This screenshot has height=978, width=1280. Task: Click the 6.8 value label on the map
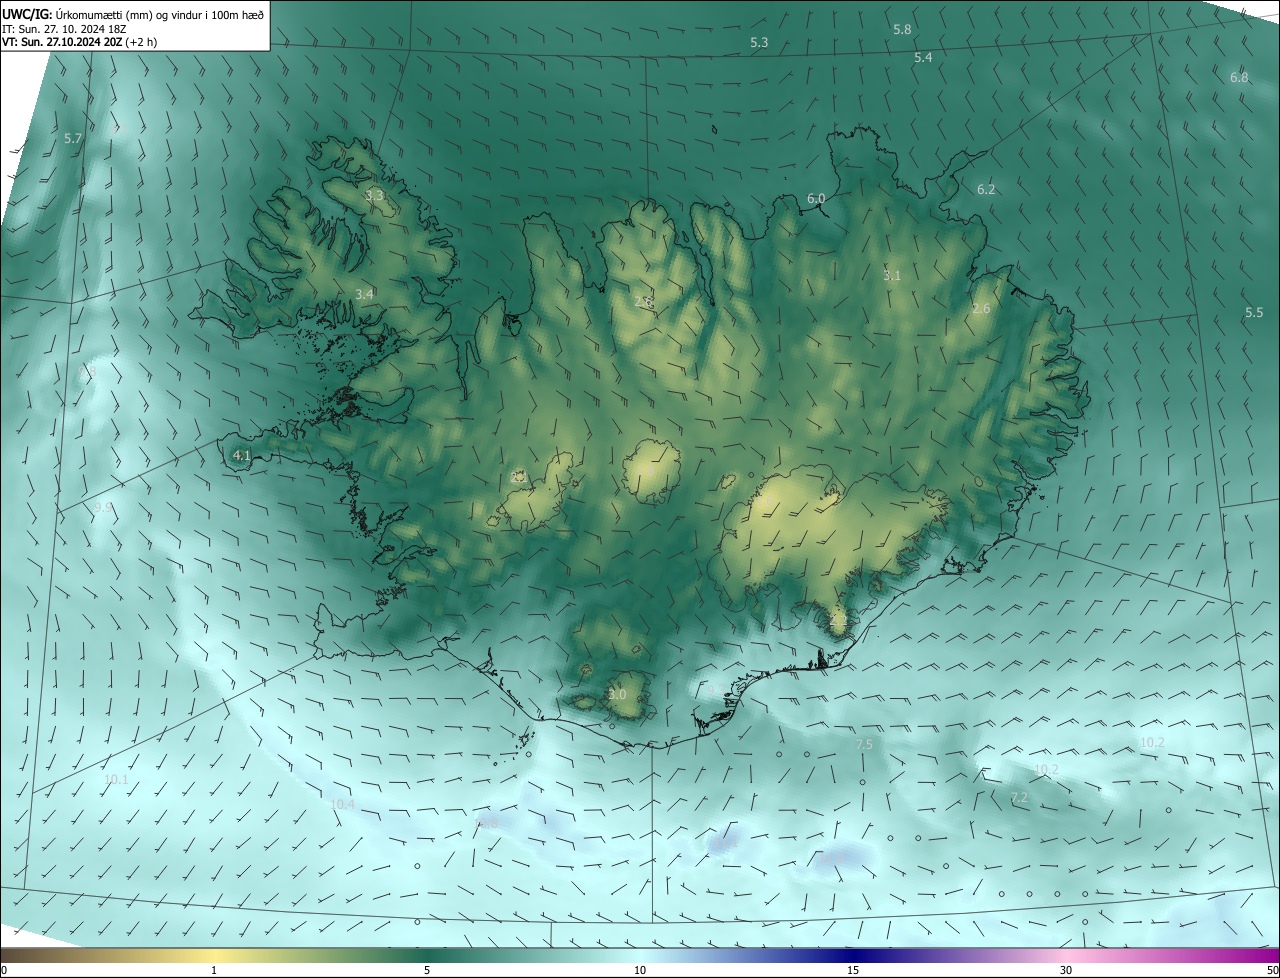(x=1239, y=78)
